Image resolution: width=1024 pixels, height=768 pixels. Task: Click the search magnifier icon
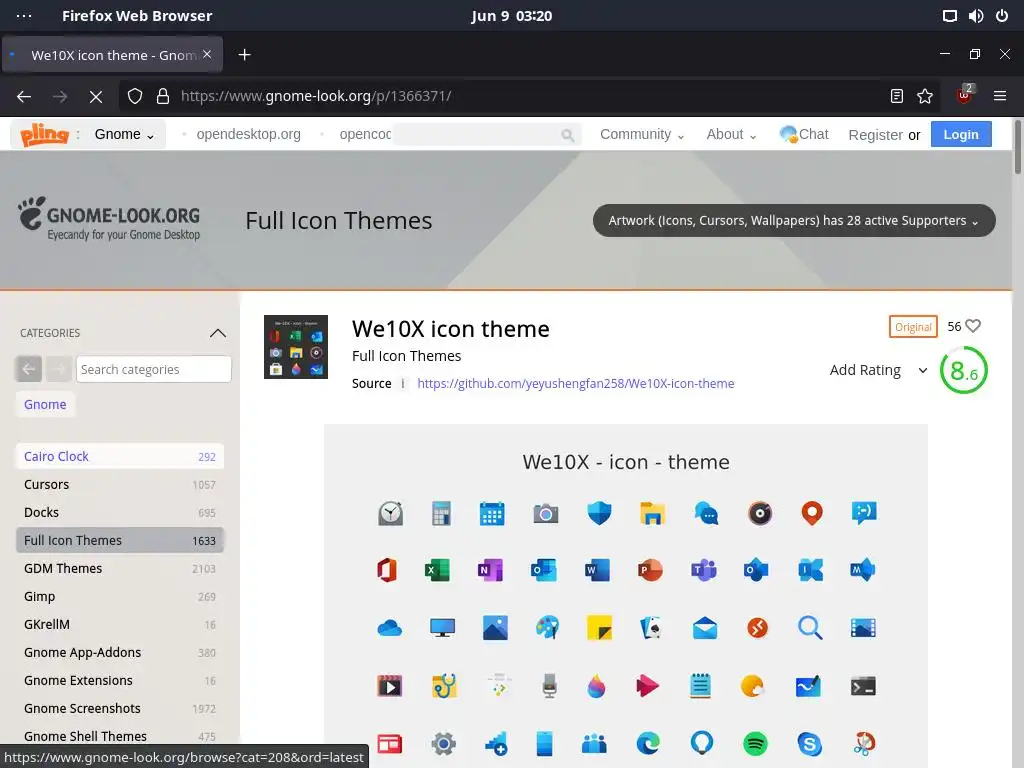click(568, 135)
